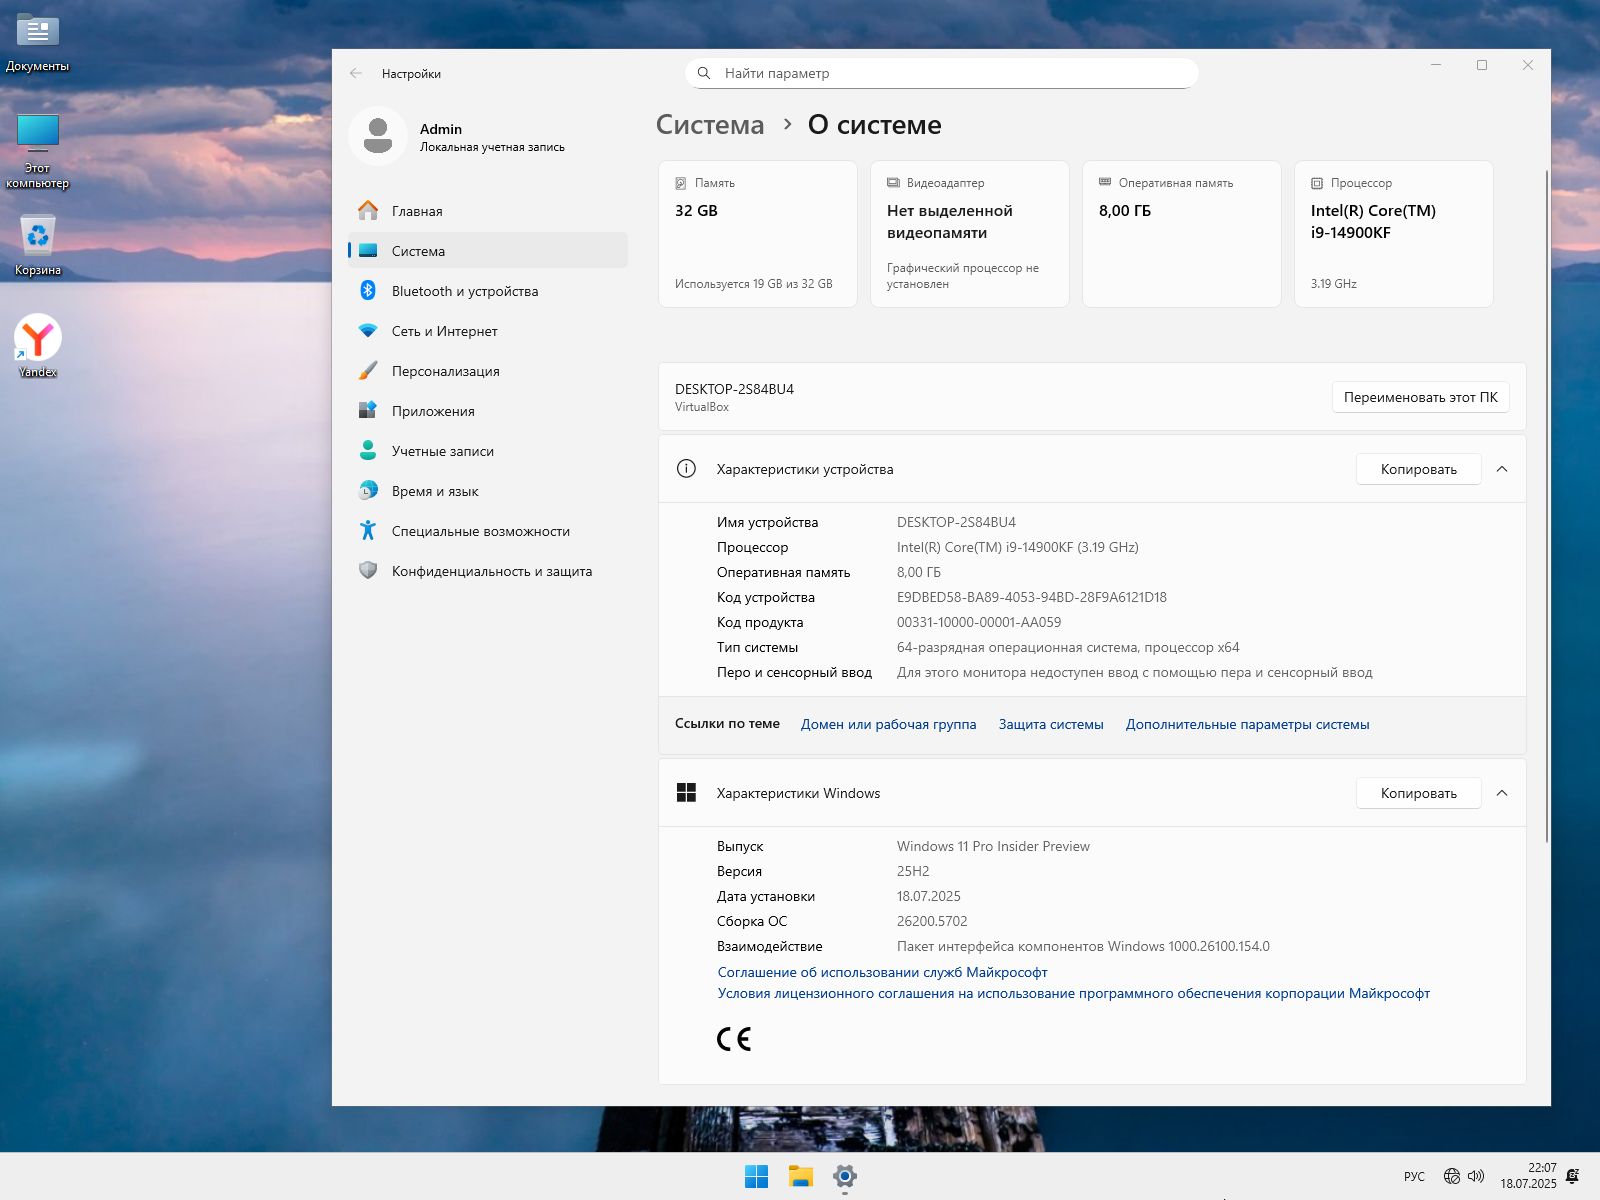Image resolution: width=1600 pixels, height=1200 pixels.
Task: Click the Windows 11 Pro Insider Preview text
Action: point(992,846)
